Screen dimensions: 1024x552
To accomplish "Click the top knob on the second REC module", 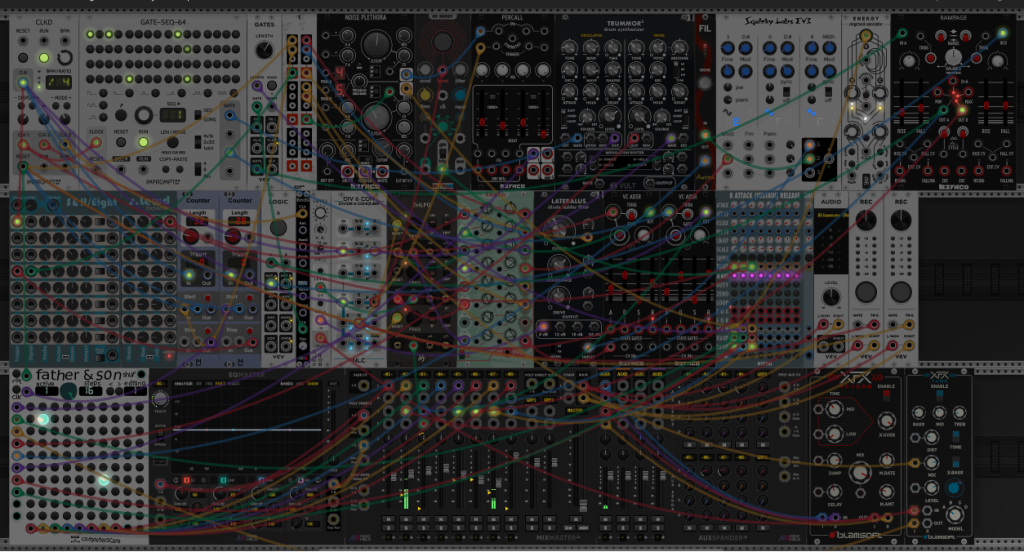I will 901,221.
